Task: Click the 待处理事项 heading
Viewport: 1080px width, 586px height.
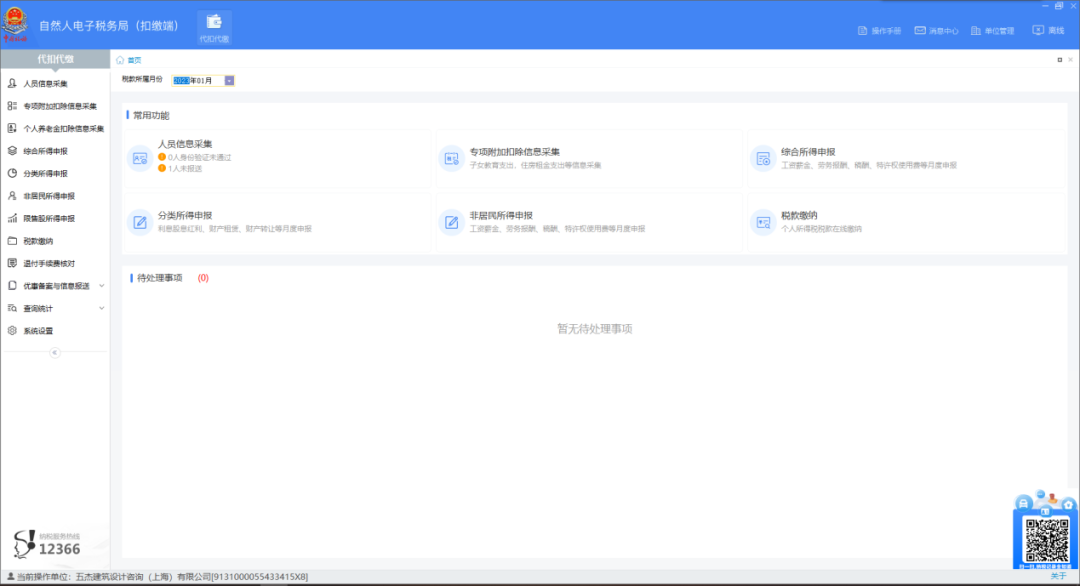Action: pyautogui.click(x=159, y=278)
